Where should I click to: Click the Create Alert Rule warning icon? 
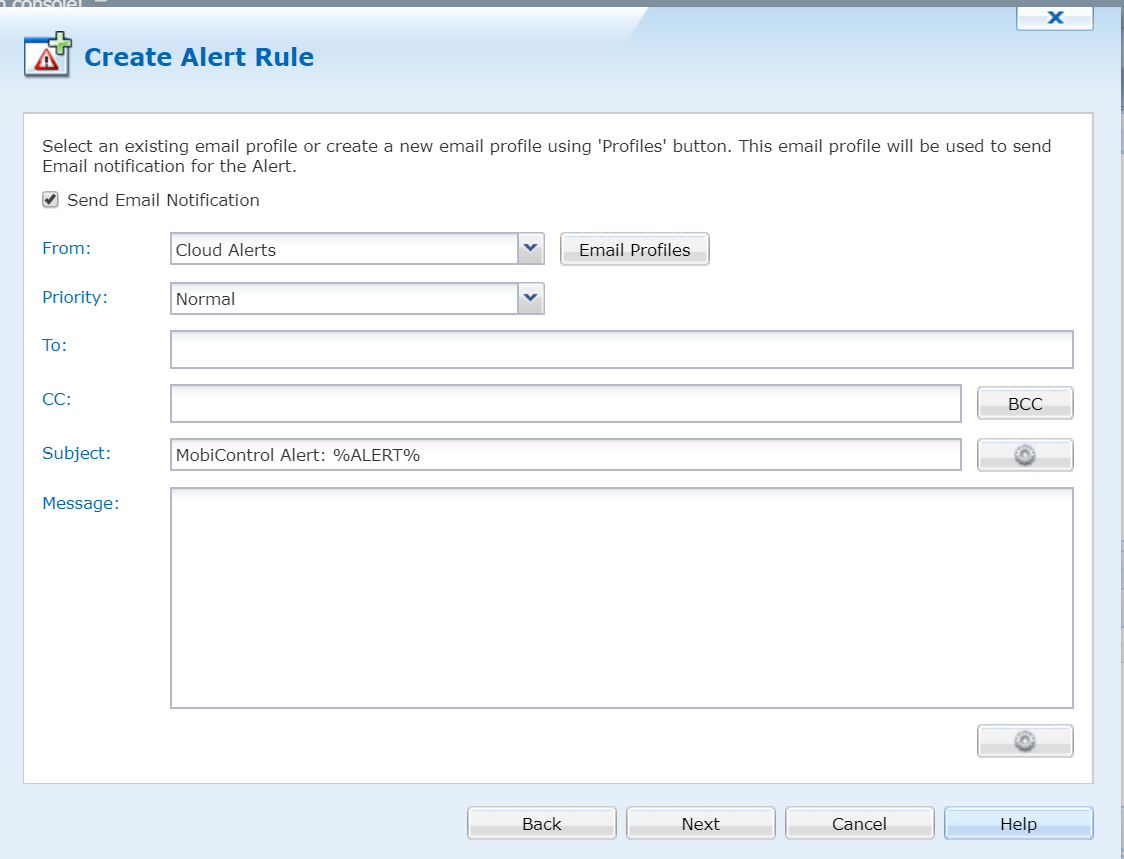tap(47, 55)
